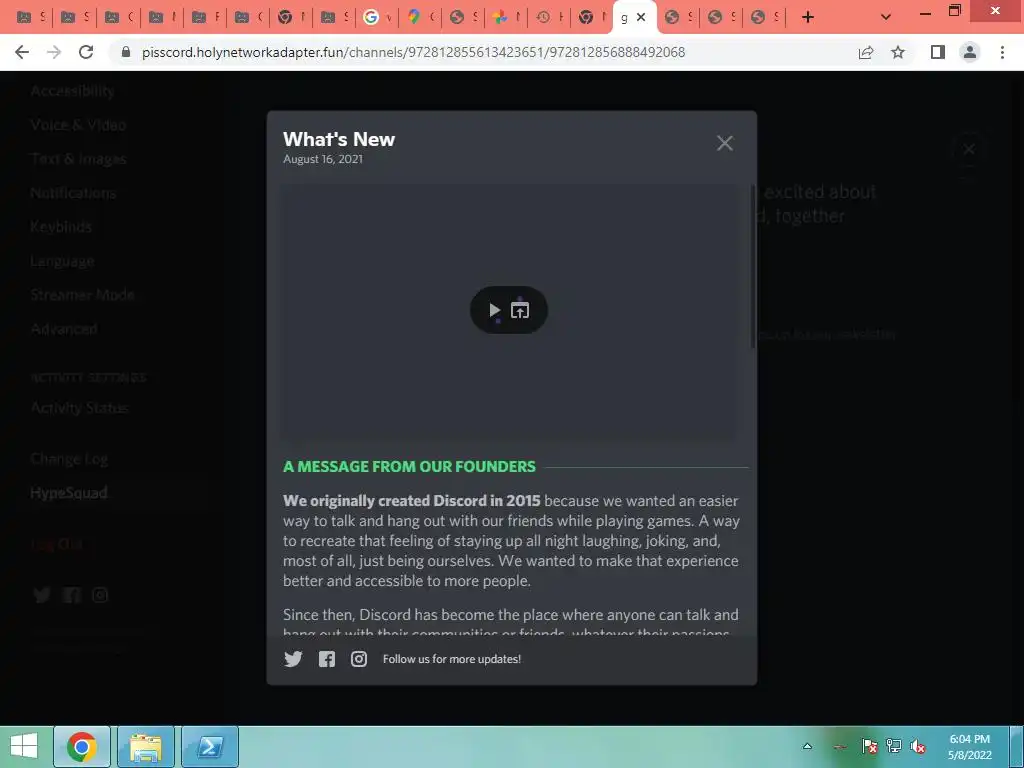This screenshot has height=768, width=1024.
Task: Open Change Log in the settings sidebar
Action: (69, 459)
